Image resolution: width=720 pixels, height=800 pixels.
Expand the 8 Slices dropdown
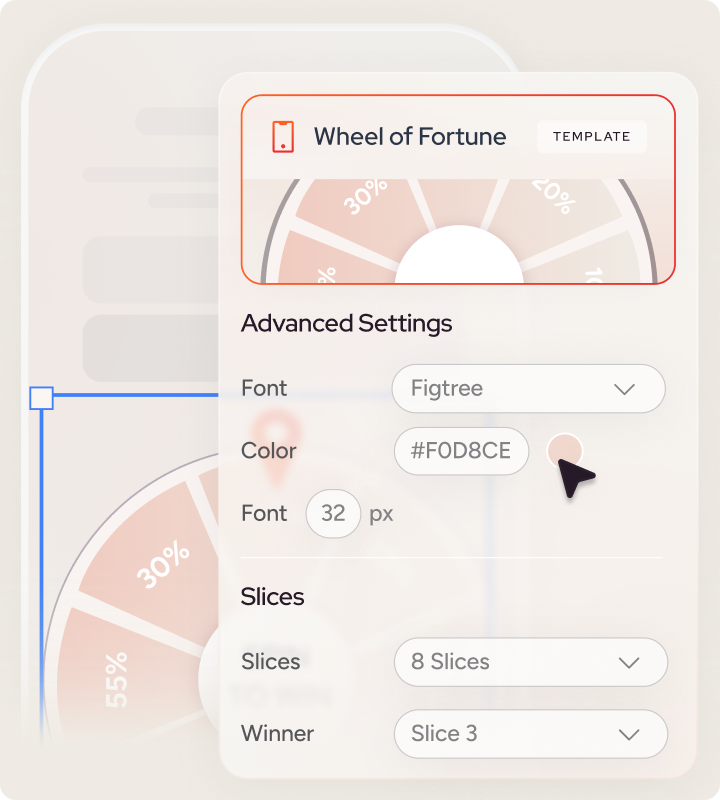click(531, 662)
